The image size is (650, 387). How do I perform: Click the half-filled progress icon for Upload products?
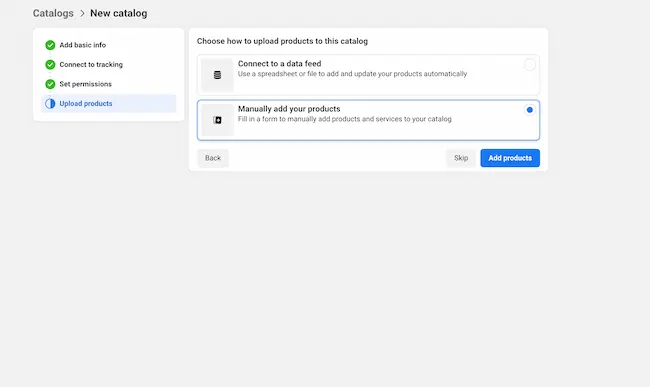pyautogui.click(x=50, y=104)
